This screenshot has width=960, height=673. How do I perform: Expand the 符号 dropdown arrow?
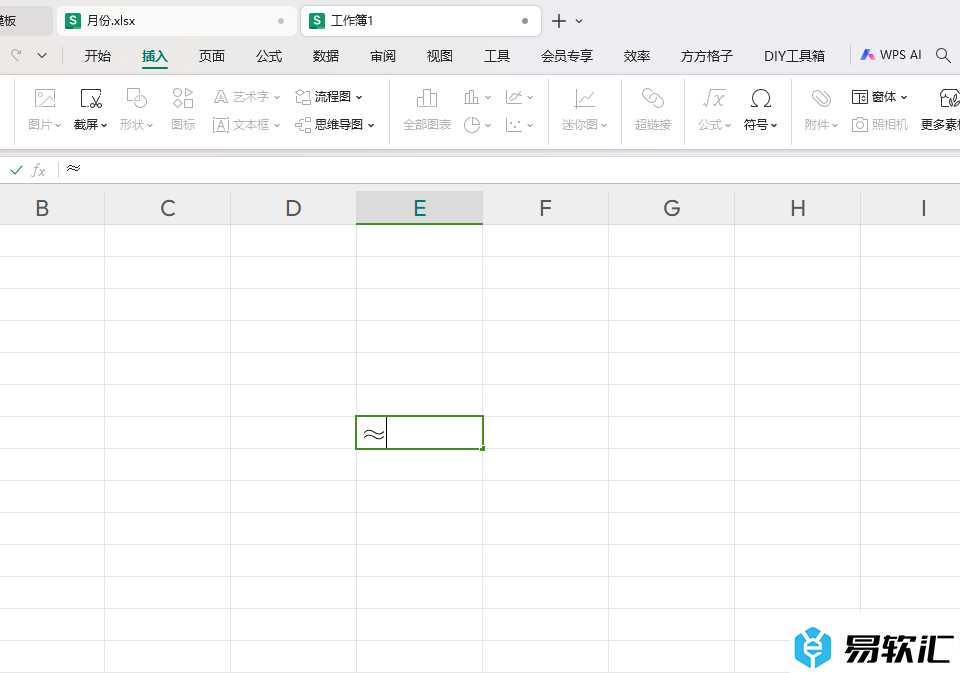774,126
